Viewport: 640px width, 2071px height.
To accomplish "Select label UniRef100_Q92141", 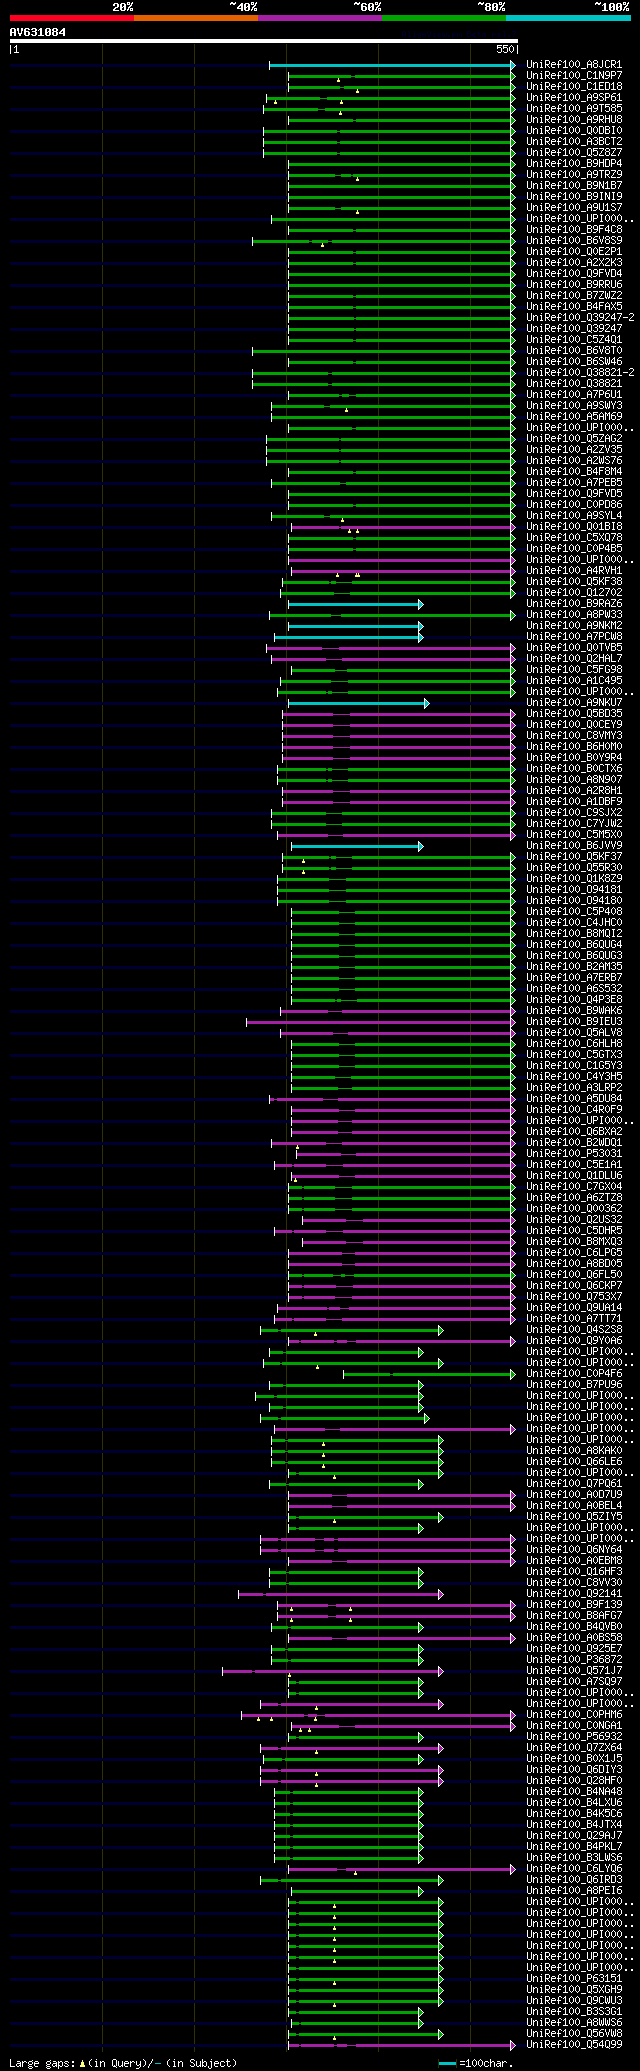I will coord(574,1594).
